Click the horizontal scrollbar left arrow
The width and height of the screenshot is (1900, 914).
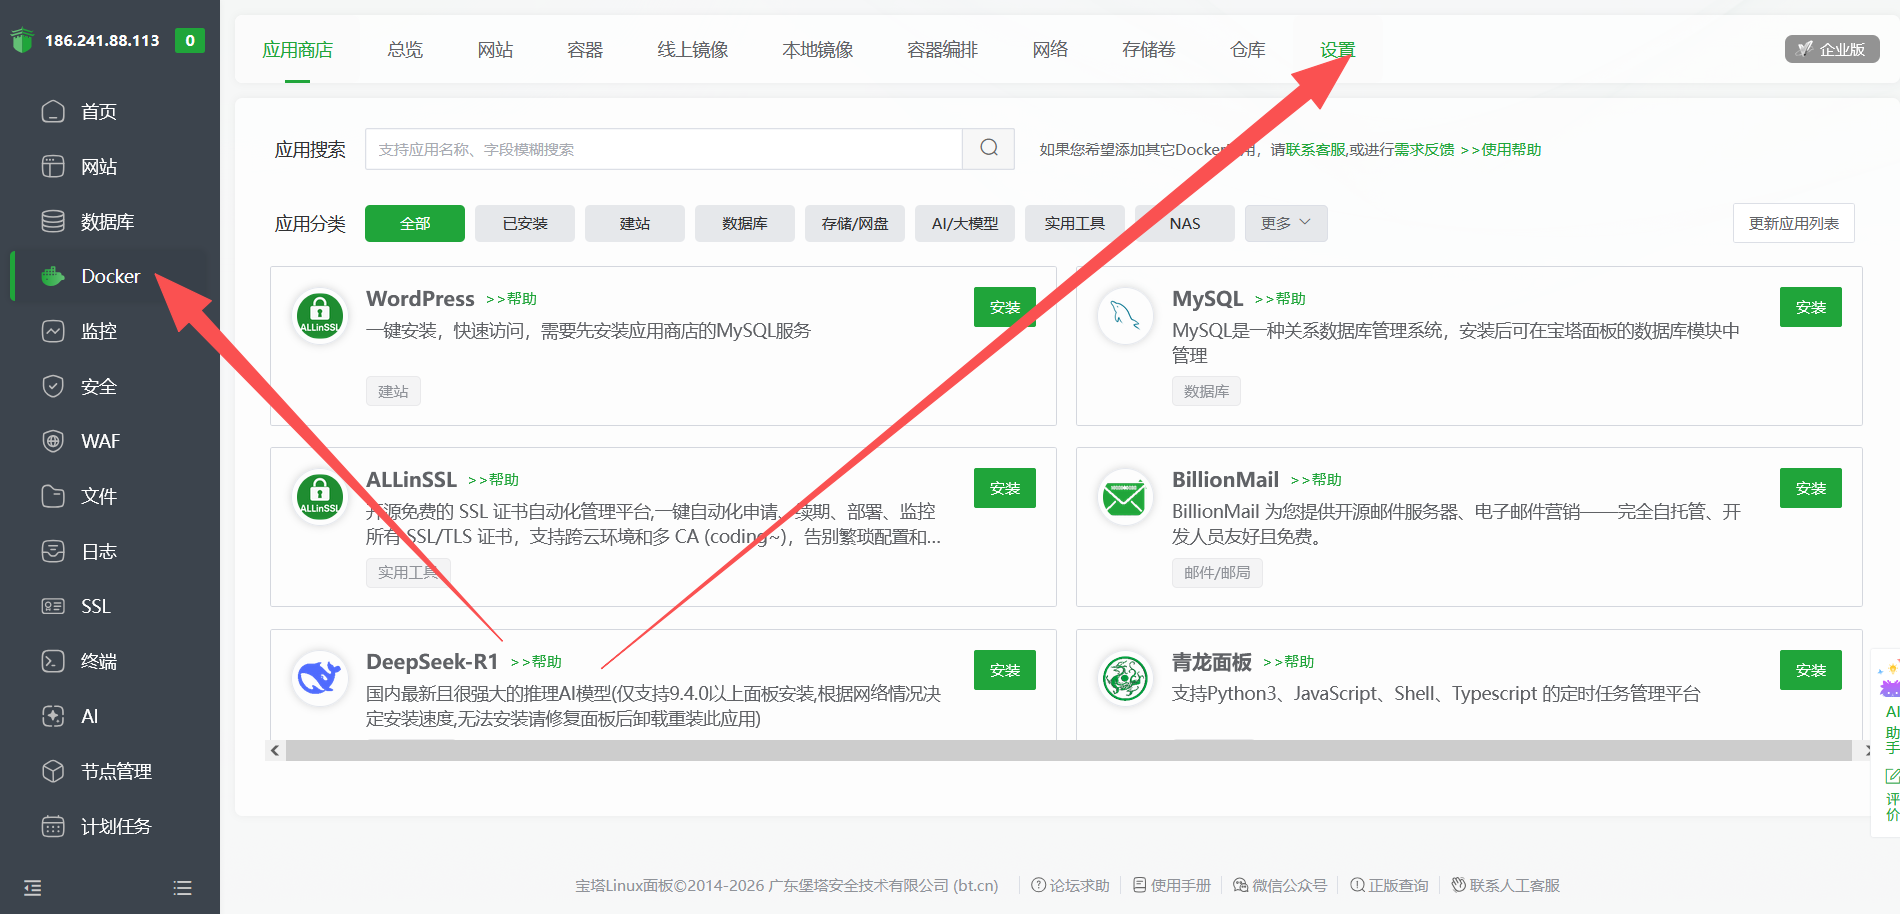pos(275,750)
